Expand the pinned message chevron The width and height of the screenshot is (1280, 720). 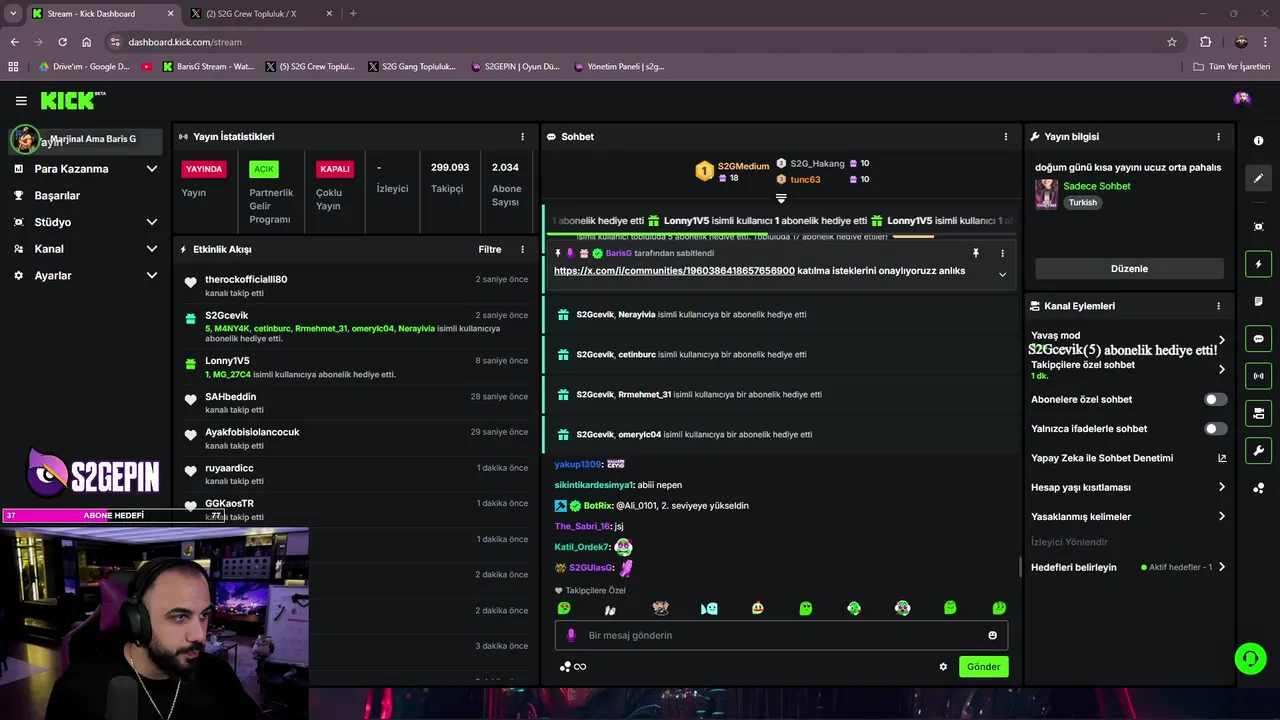(x=1002, y=275)
